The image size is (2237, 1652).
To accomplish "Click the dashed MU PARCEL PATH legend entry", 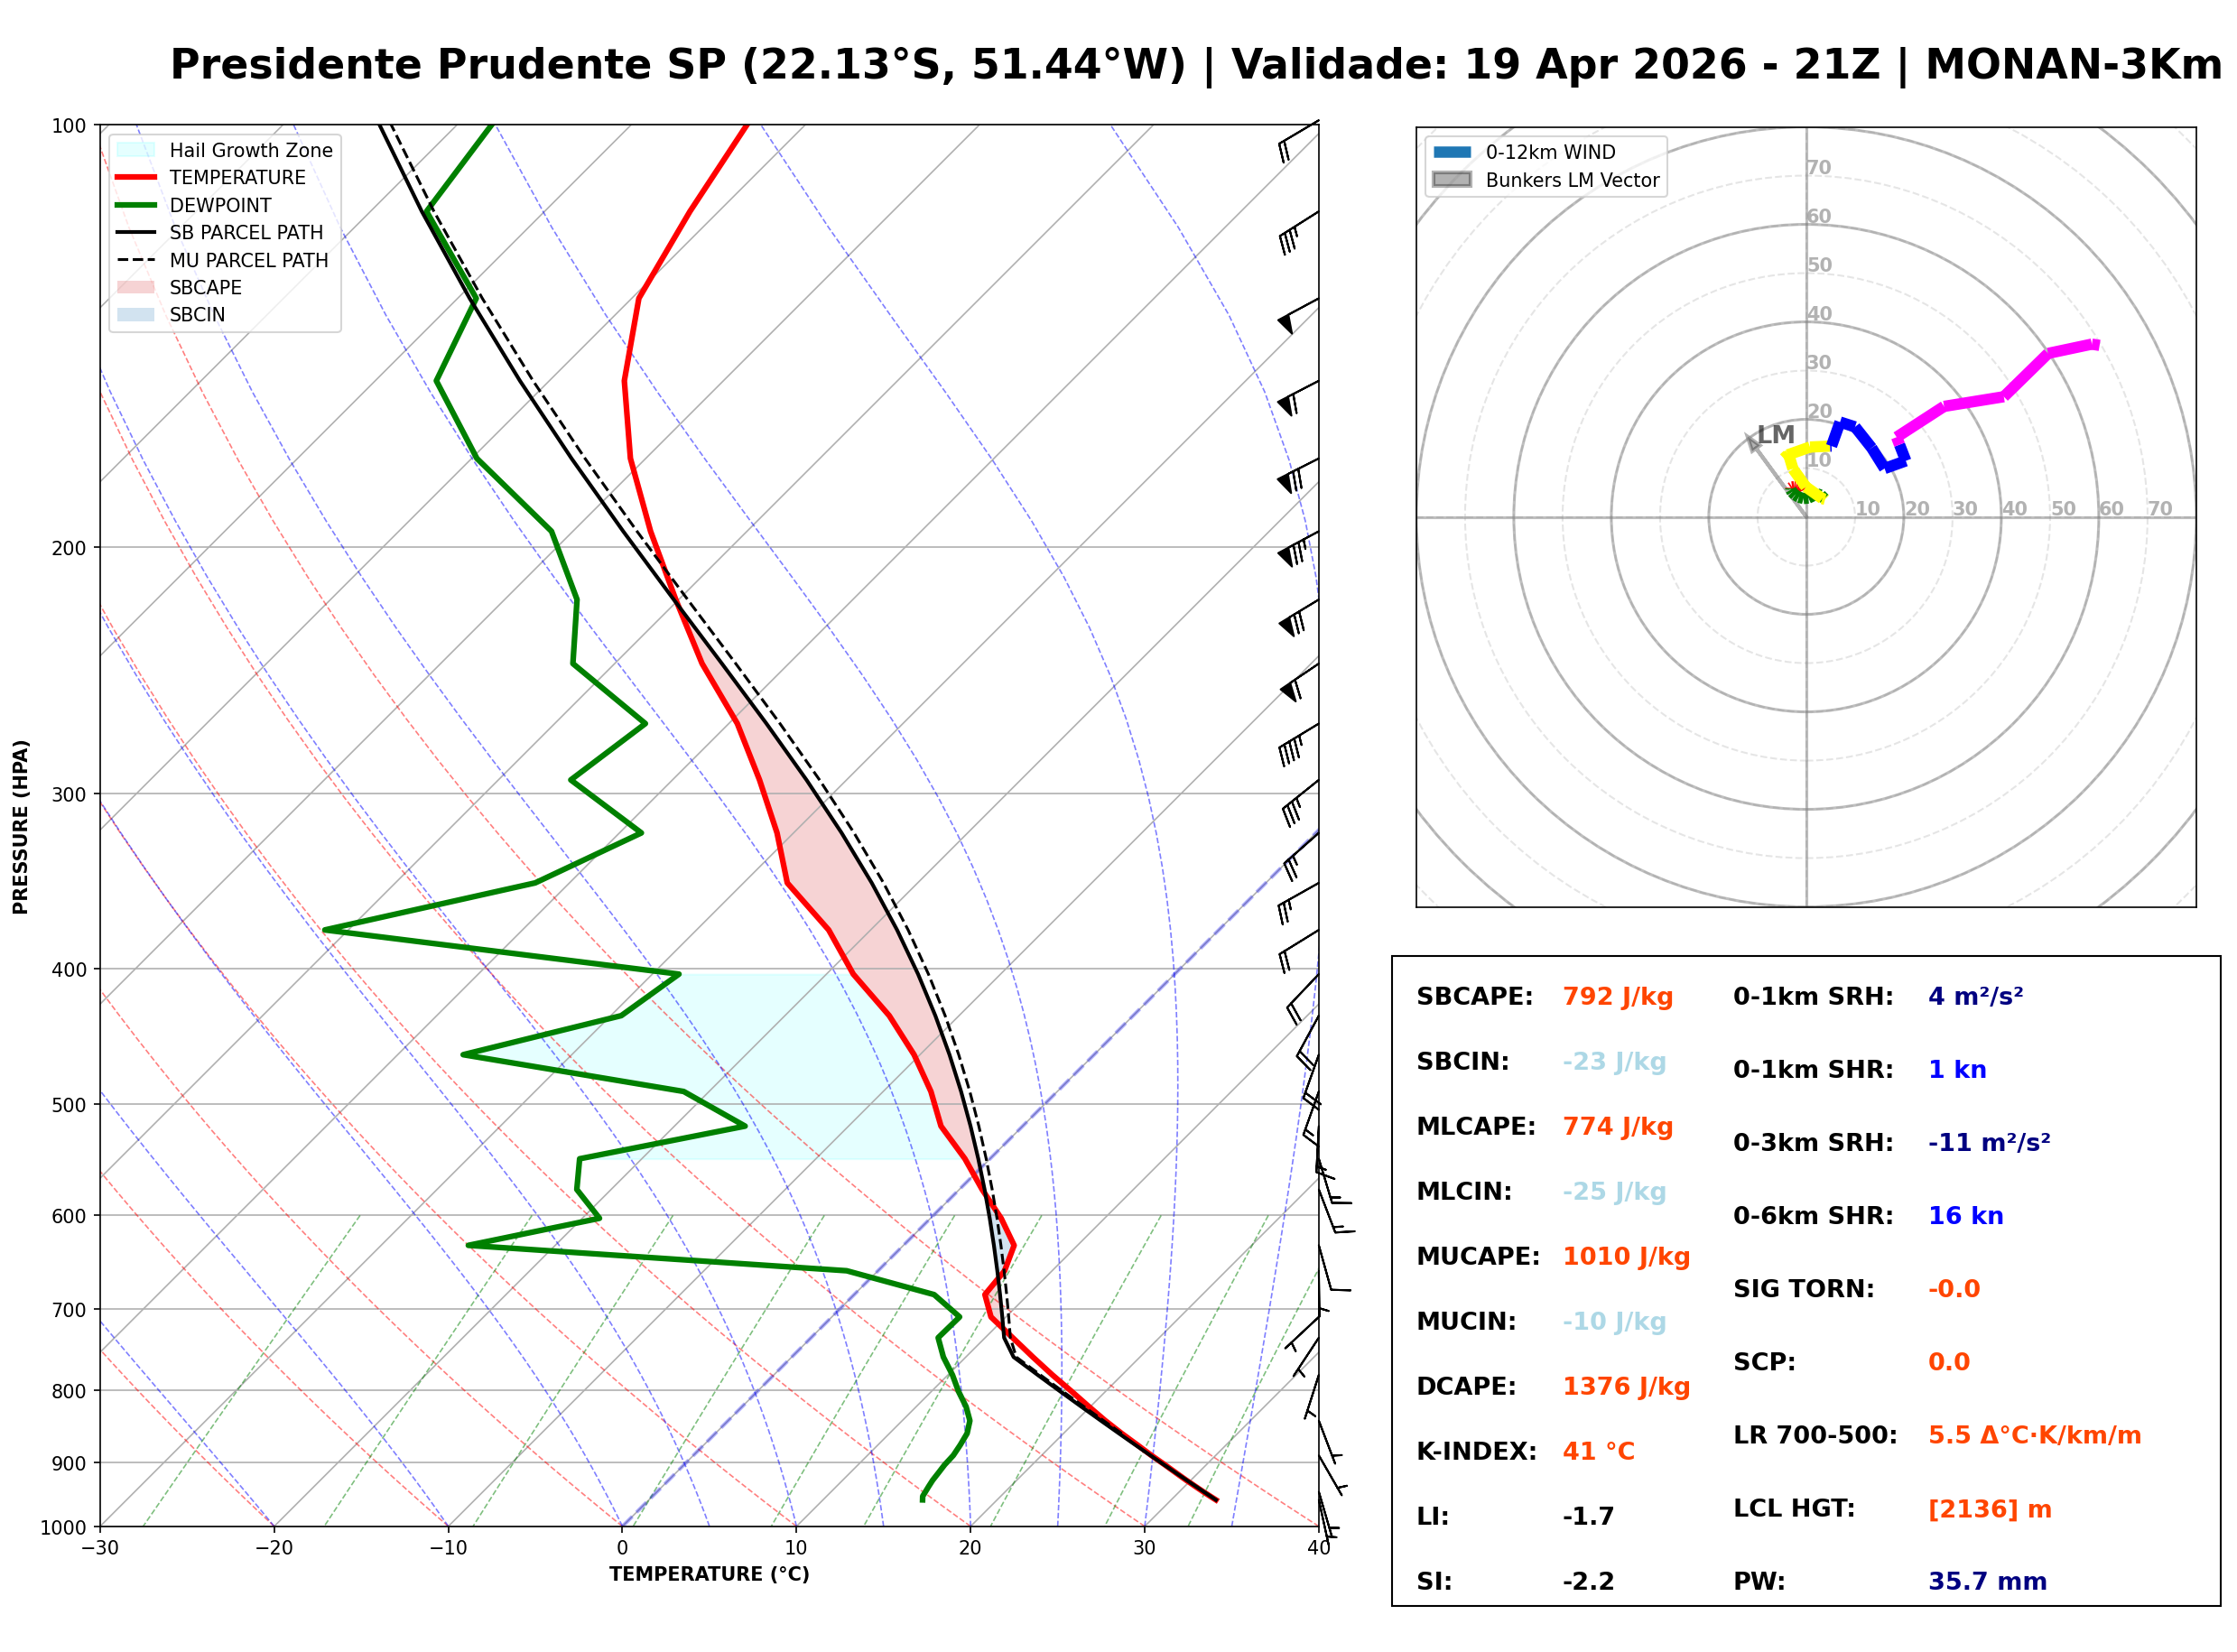I will 136,260.
